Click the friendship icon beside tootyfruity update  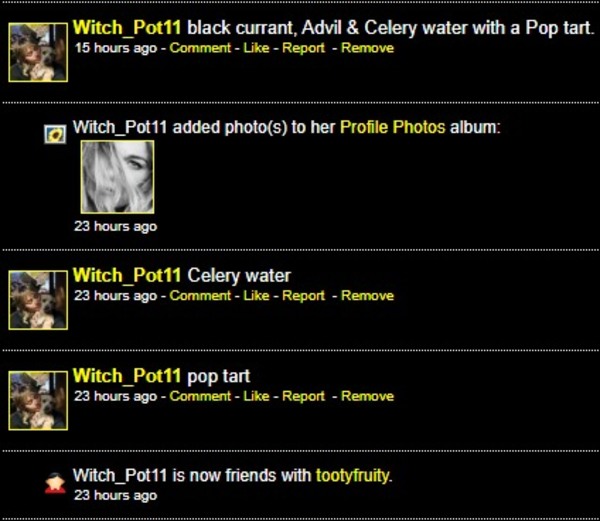56,483
